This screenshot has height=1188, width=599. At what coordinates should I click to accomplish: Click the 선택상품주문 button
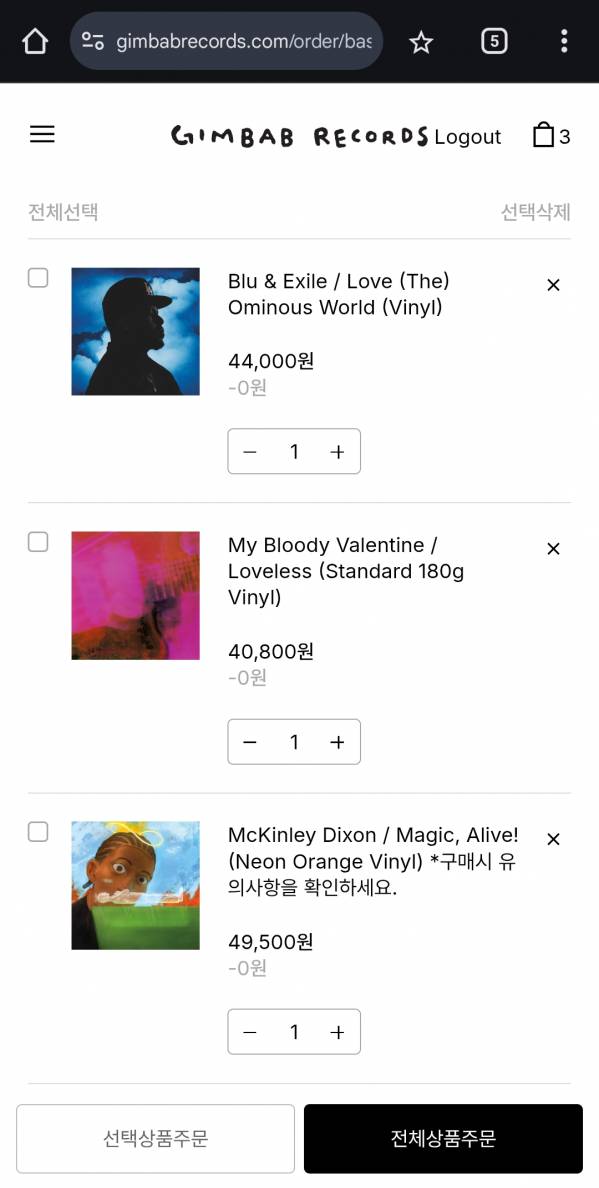pos(155,1139)
